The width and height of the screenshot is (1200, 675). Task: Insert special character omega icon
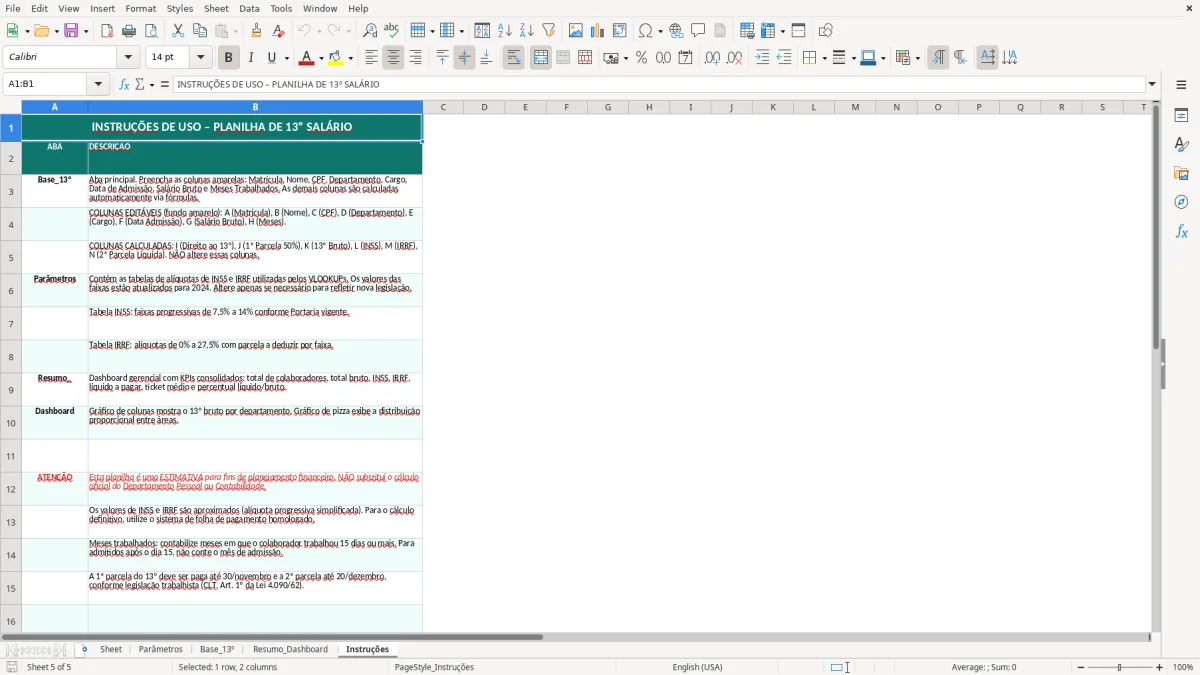(x=645, y=31)
